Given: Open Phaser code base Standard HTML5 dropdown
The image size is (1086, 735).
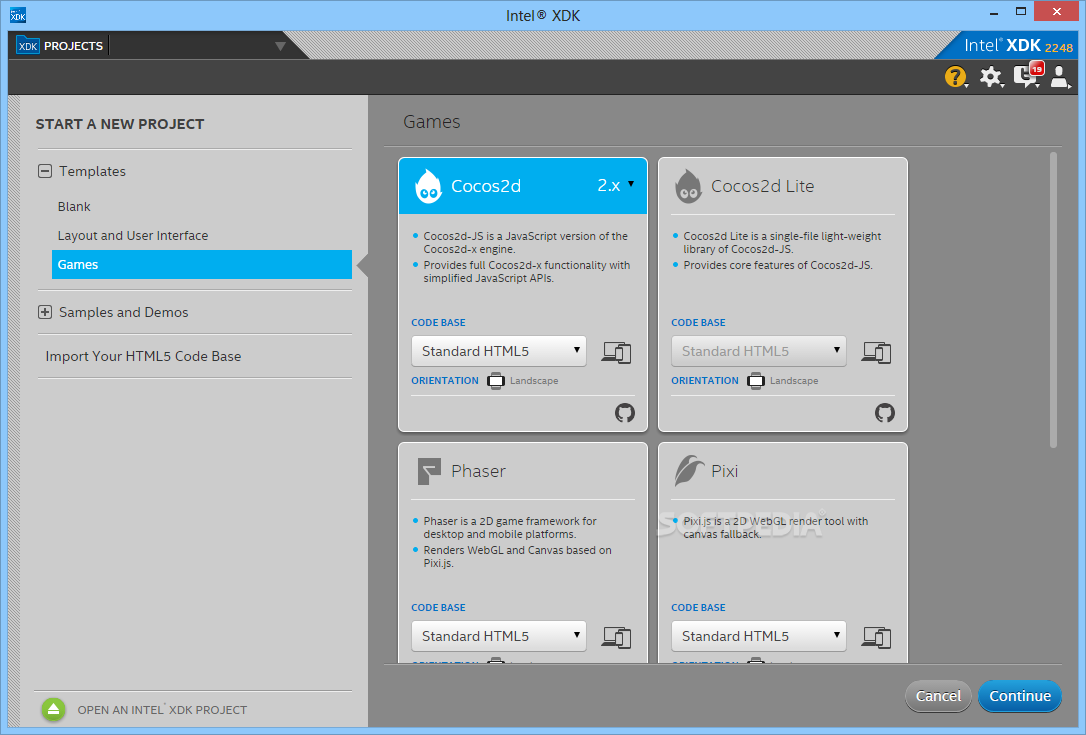Looking at the screenshot, I should [x=499, y=636].
